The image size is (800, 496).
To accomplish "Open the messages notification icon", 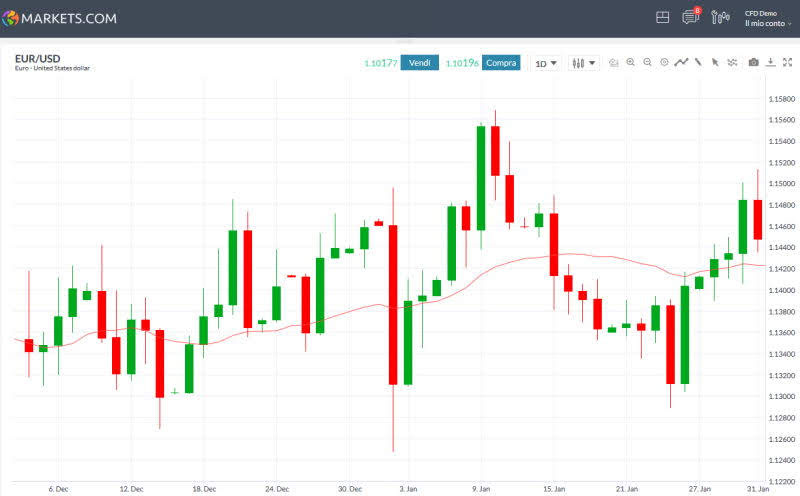I will coord(690,18).
